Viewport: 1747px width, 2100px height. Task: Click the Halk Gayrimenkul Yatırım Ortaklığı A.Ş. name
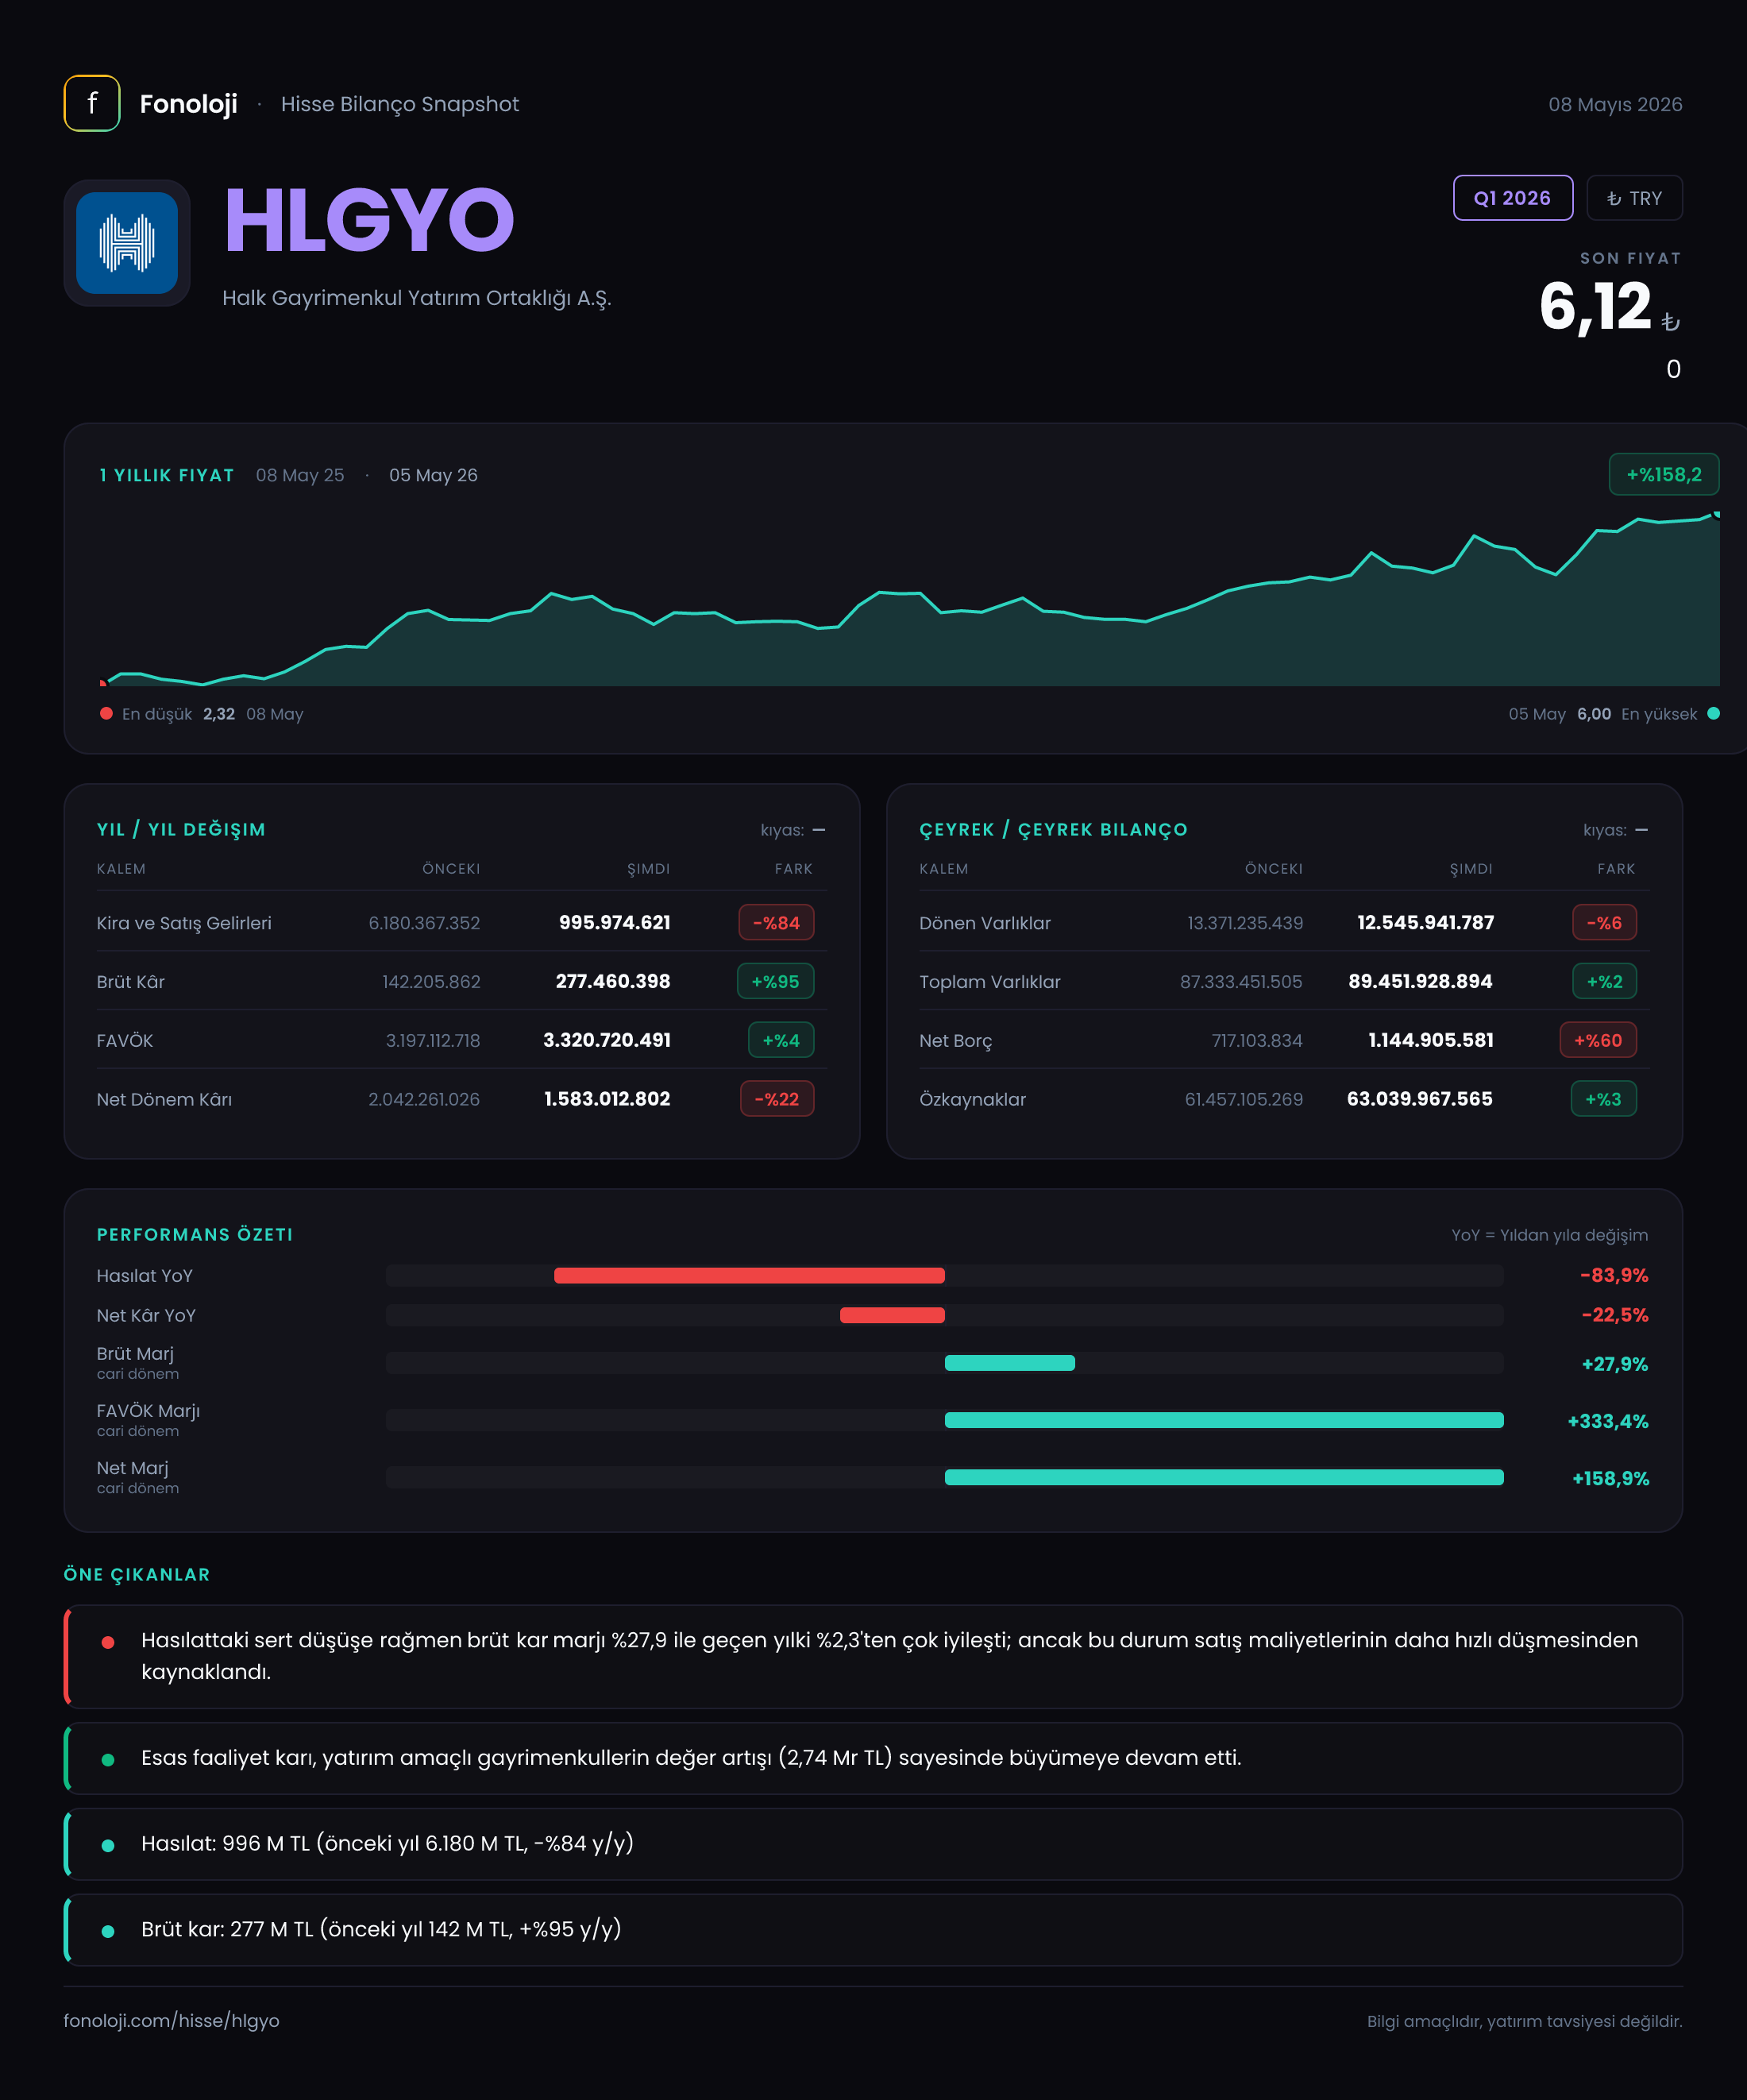(x=417, y=298)
